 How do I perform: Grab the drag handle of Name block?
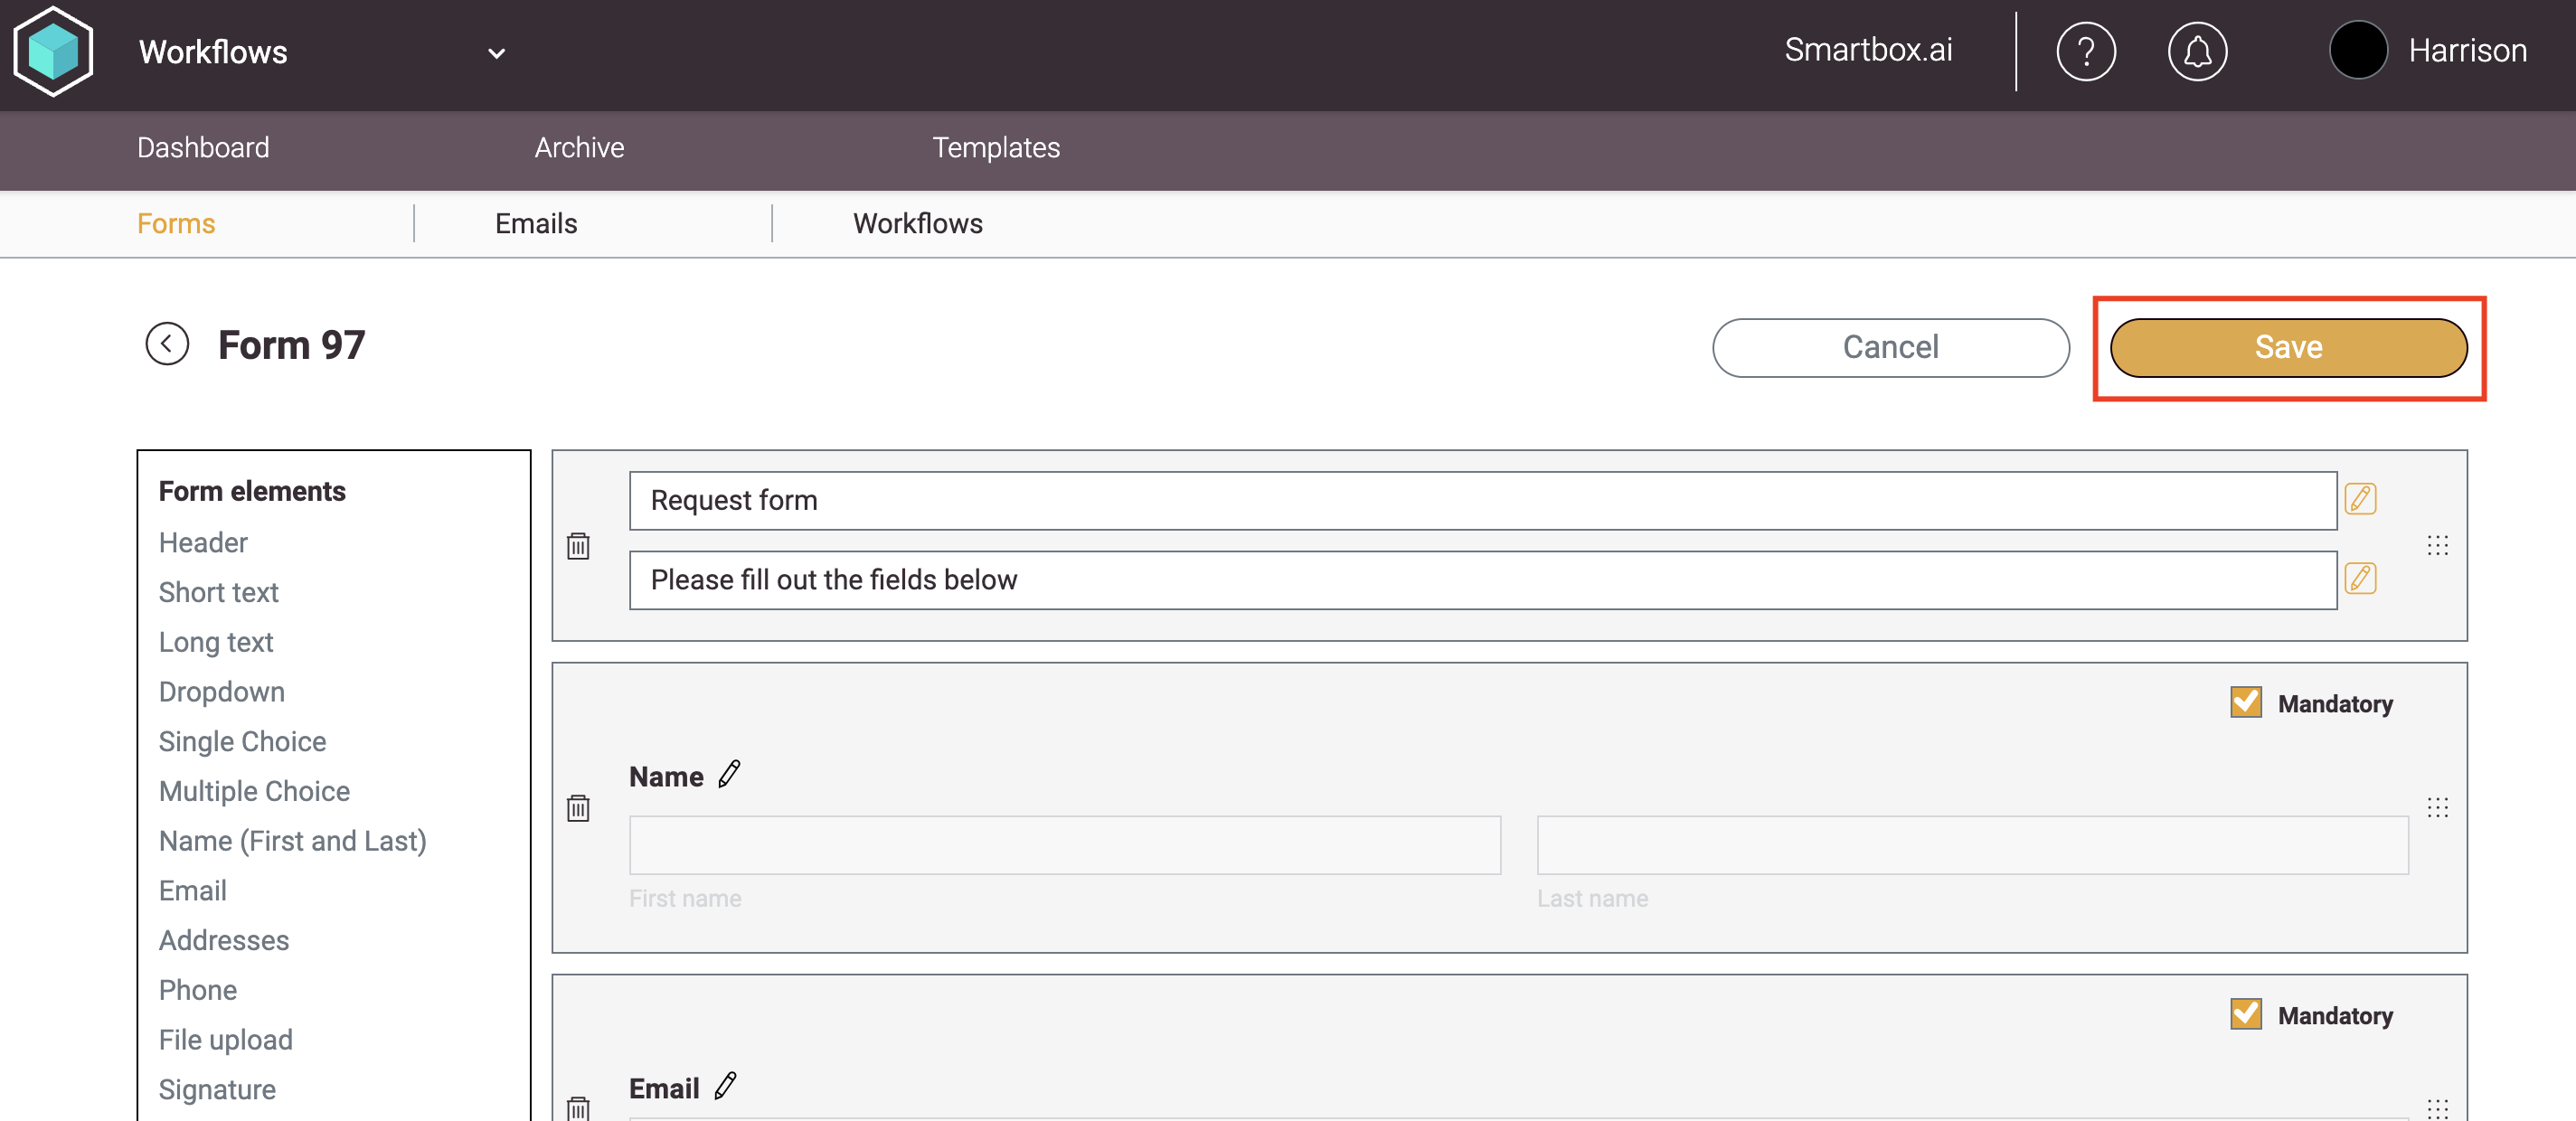pyautogui.click(x=2437, y=807)
